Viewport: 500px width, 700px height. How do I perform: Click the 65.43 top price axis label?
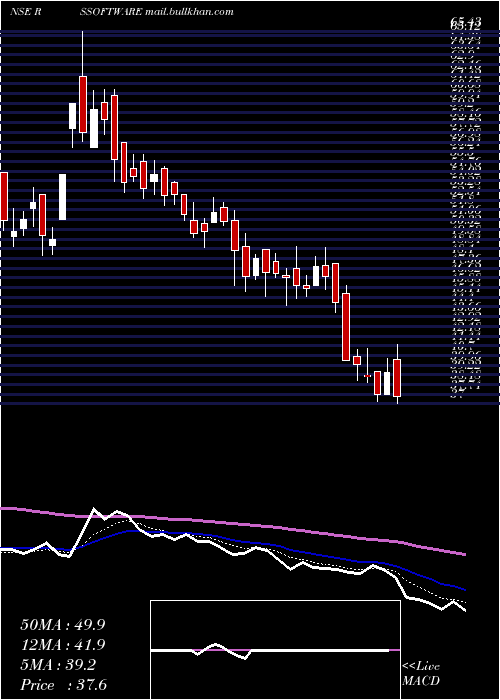point(466,21)
